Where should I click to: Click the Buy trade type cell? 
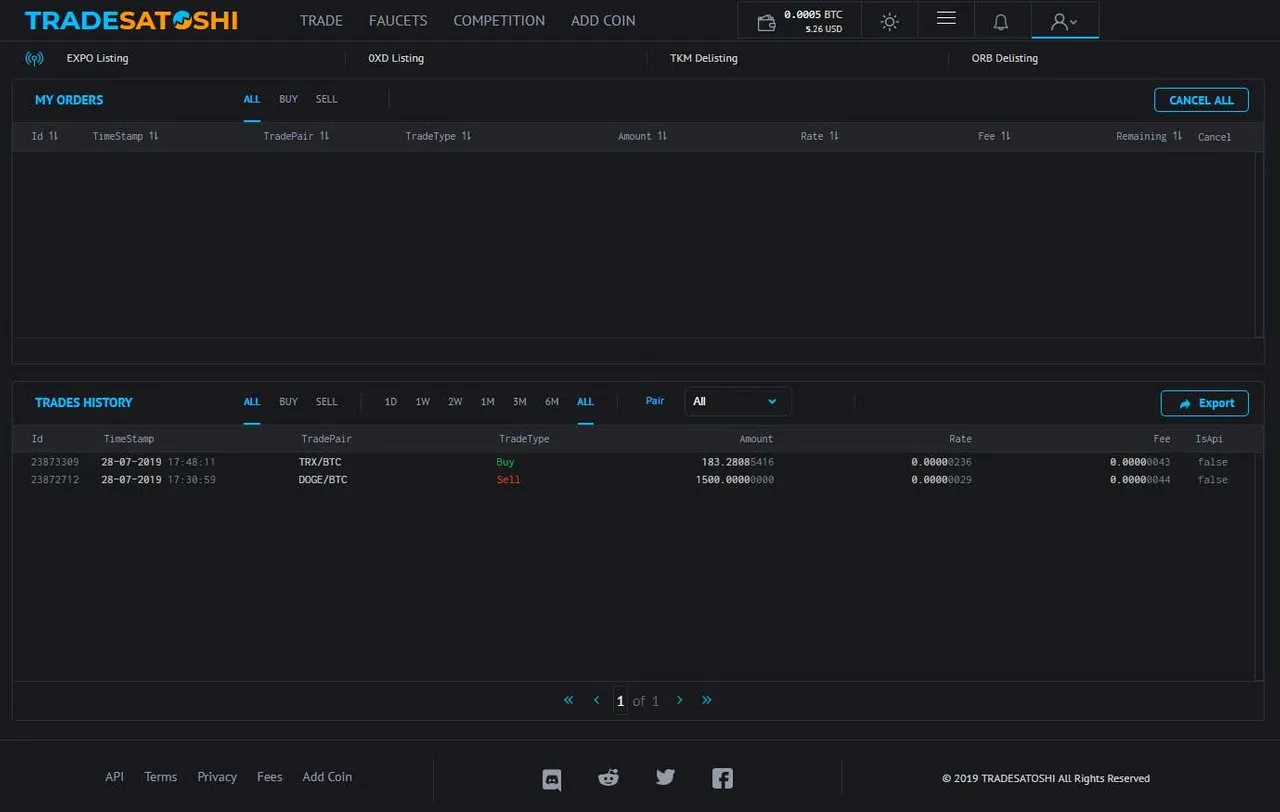click(505, 462)
